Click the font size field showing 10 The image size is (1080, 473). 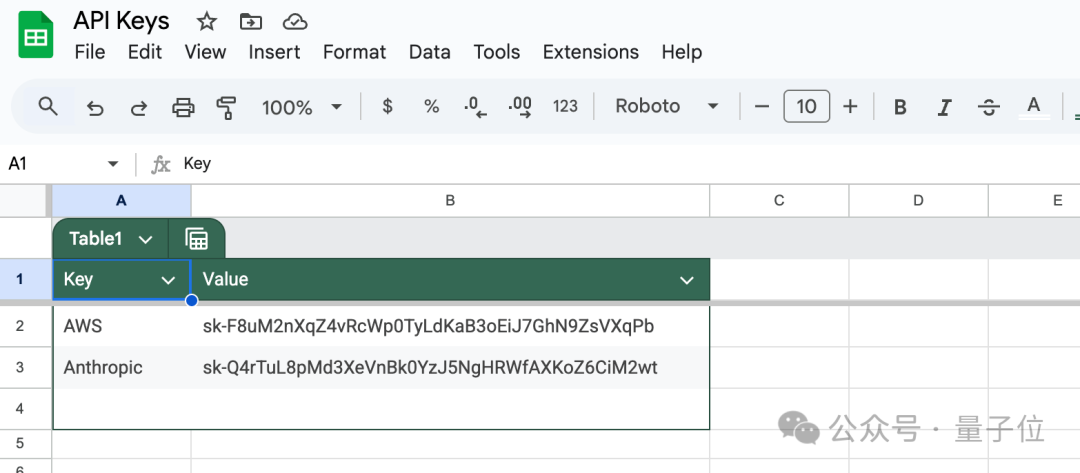[807, 106]
